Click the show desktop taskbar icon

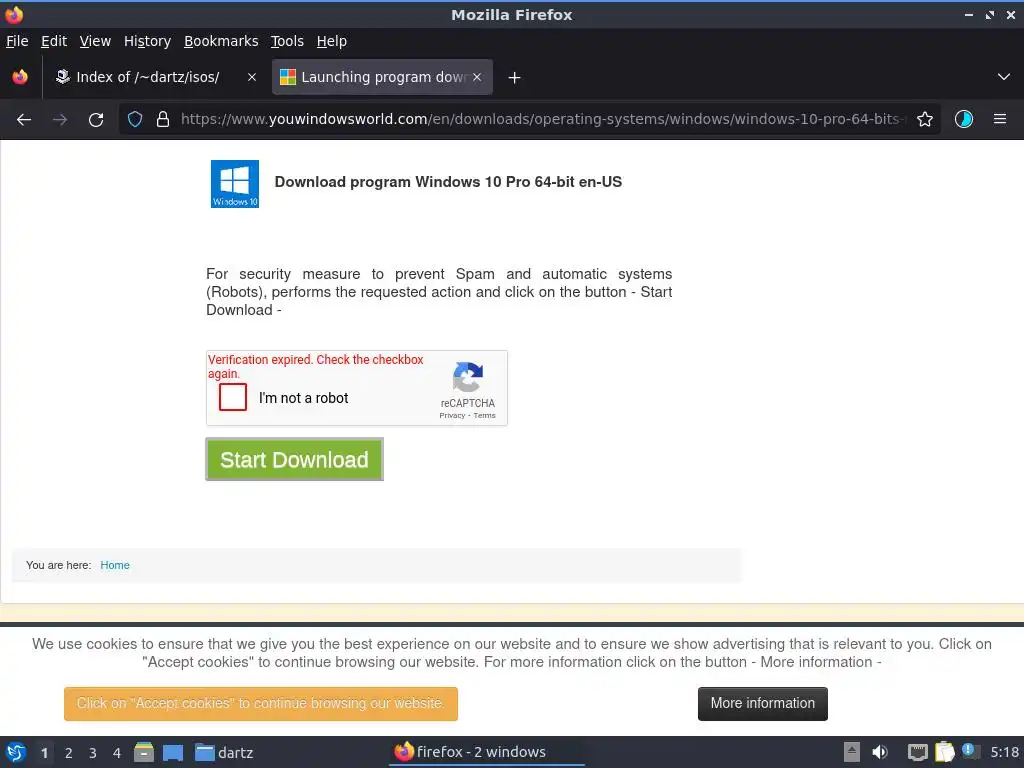click(173, 752)
